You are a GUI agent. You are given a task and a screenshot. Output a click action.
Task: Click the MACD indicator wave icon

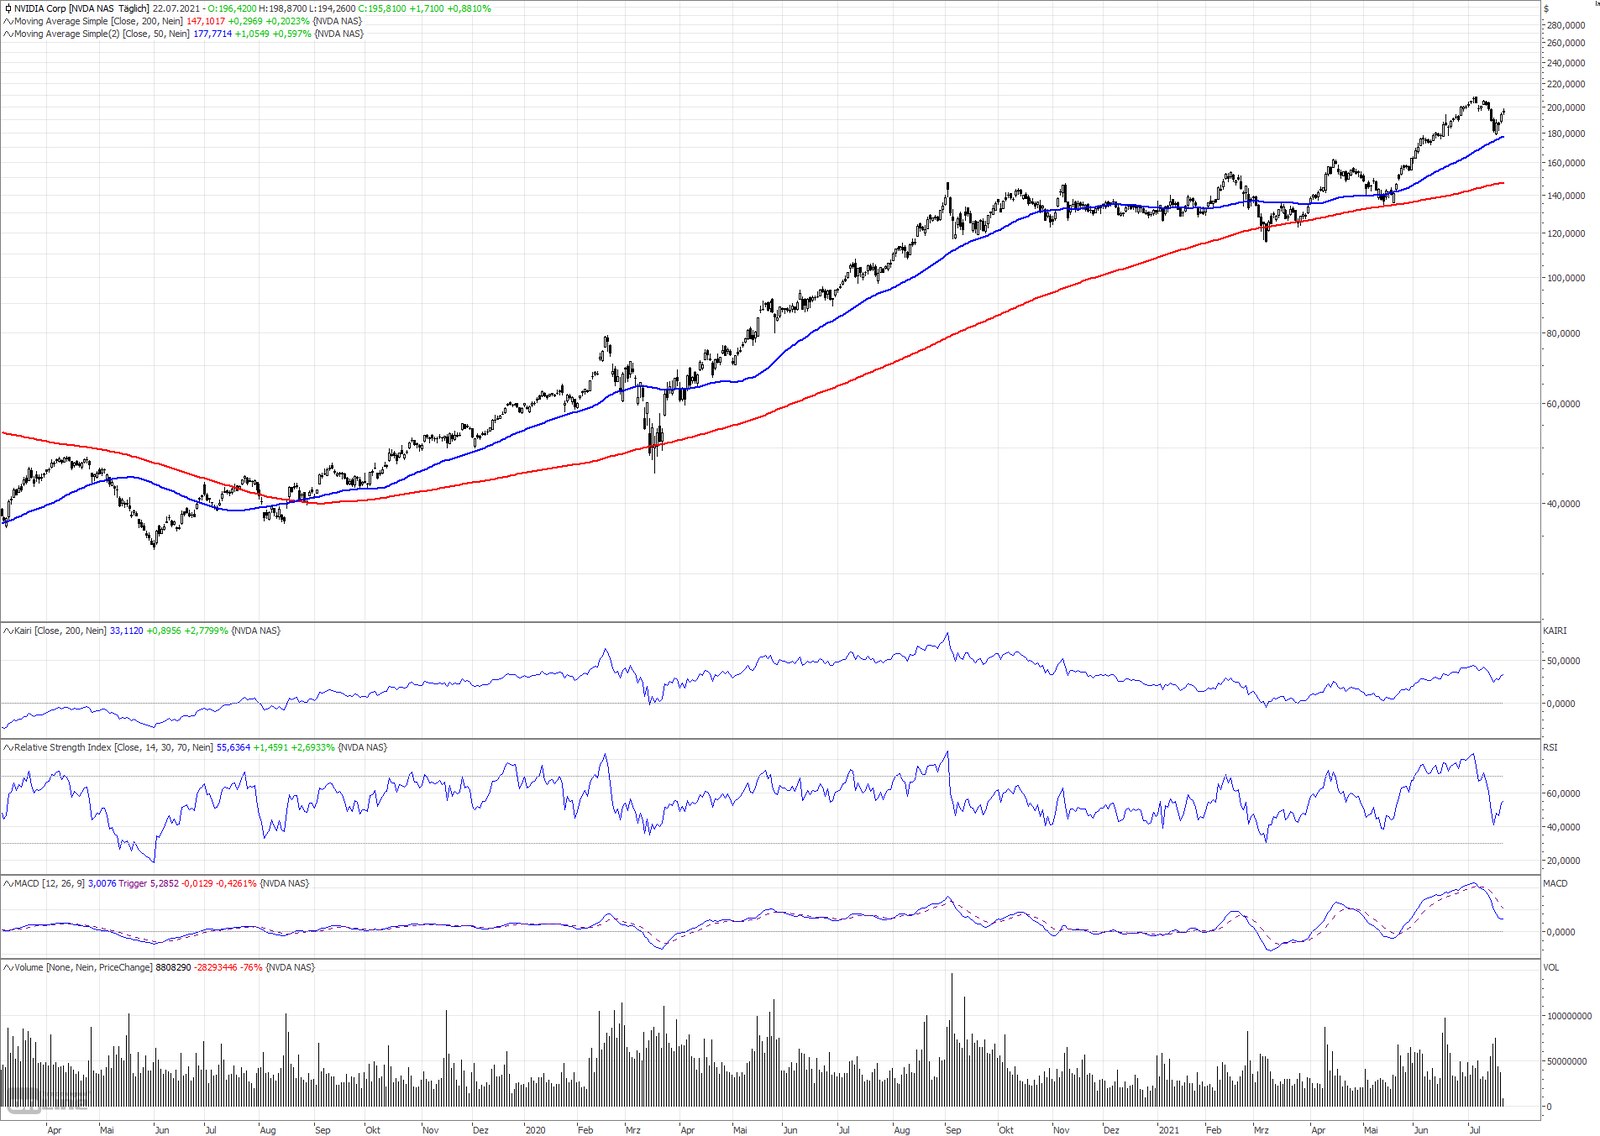tap(8, 884)
